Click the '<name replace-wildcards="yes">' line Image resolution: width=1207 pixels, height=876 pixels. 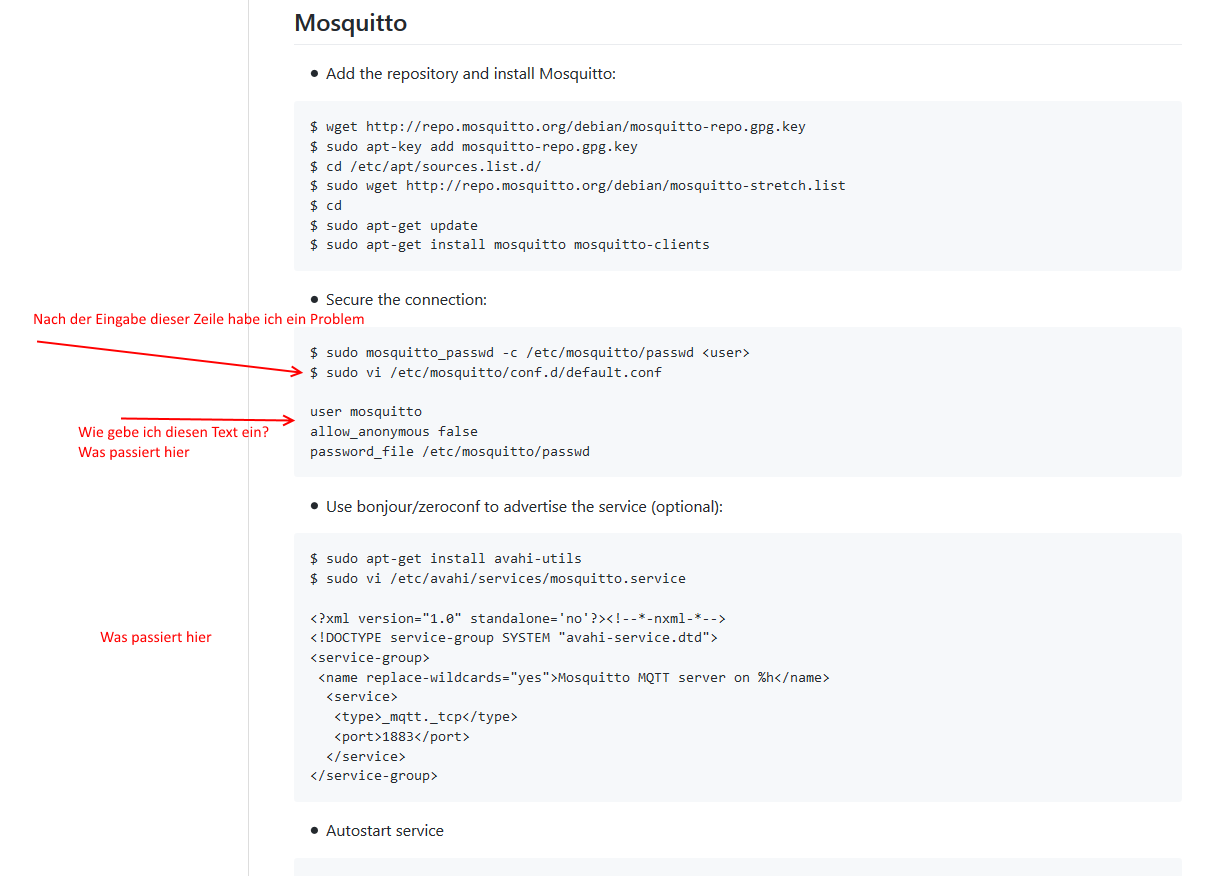pyautogui.click(x=574, y=678)
